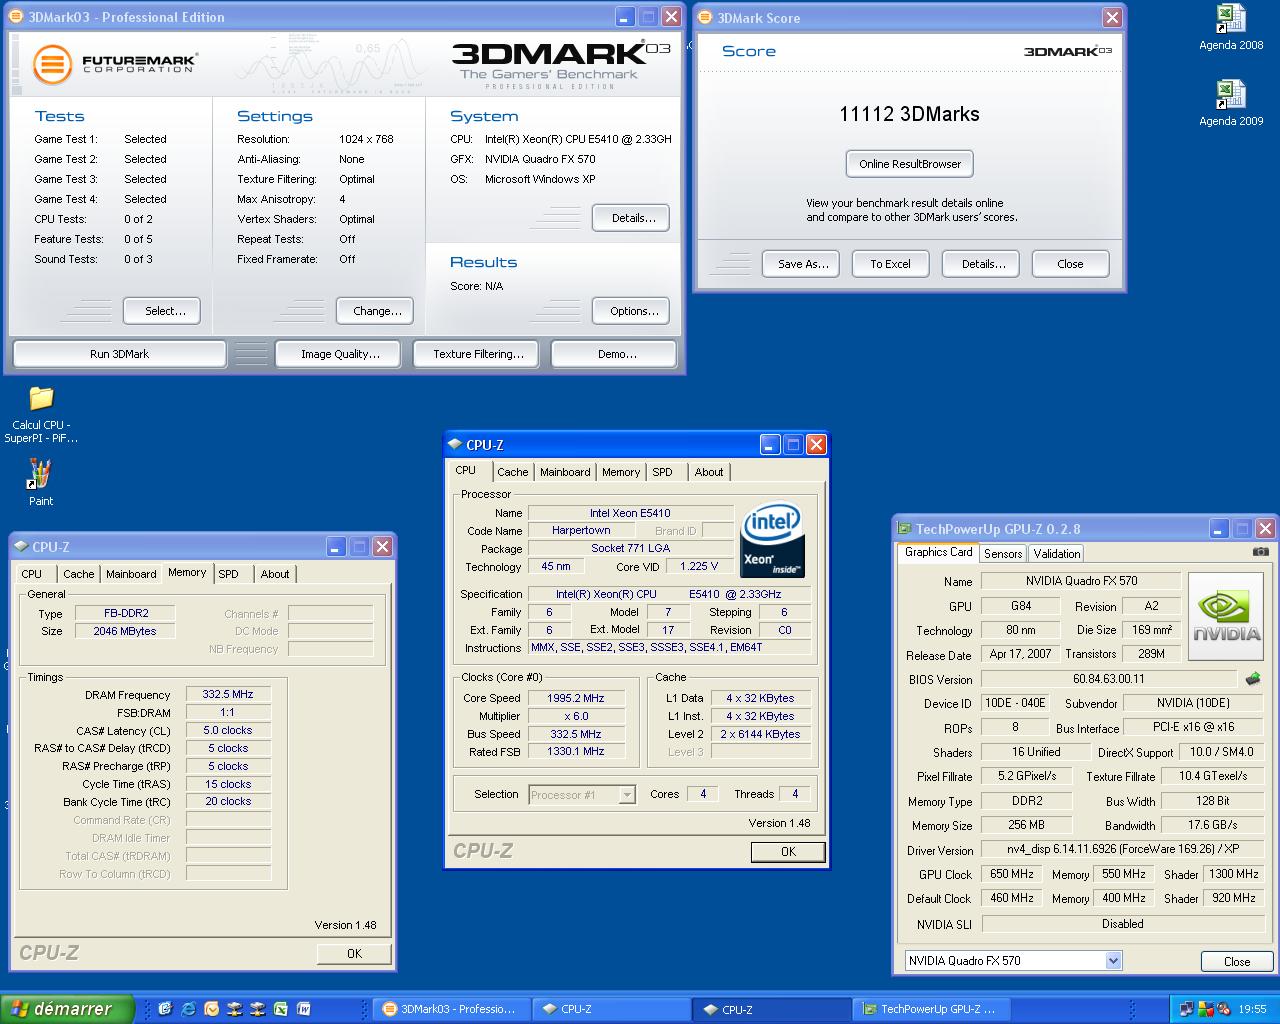1280x1024 pixels.
Task: Click Options... button under Results
Action: (x=633, y=311)
